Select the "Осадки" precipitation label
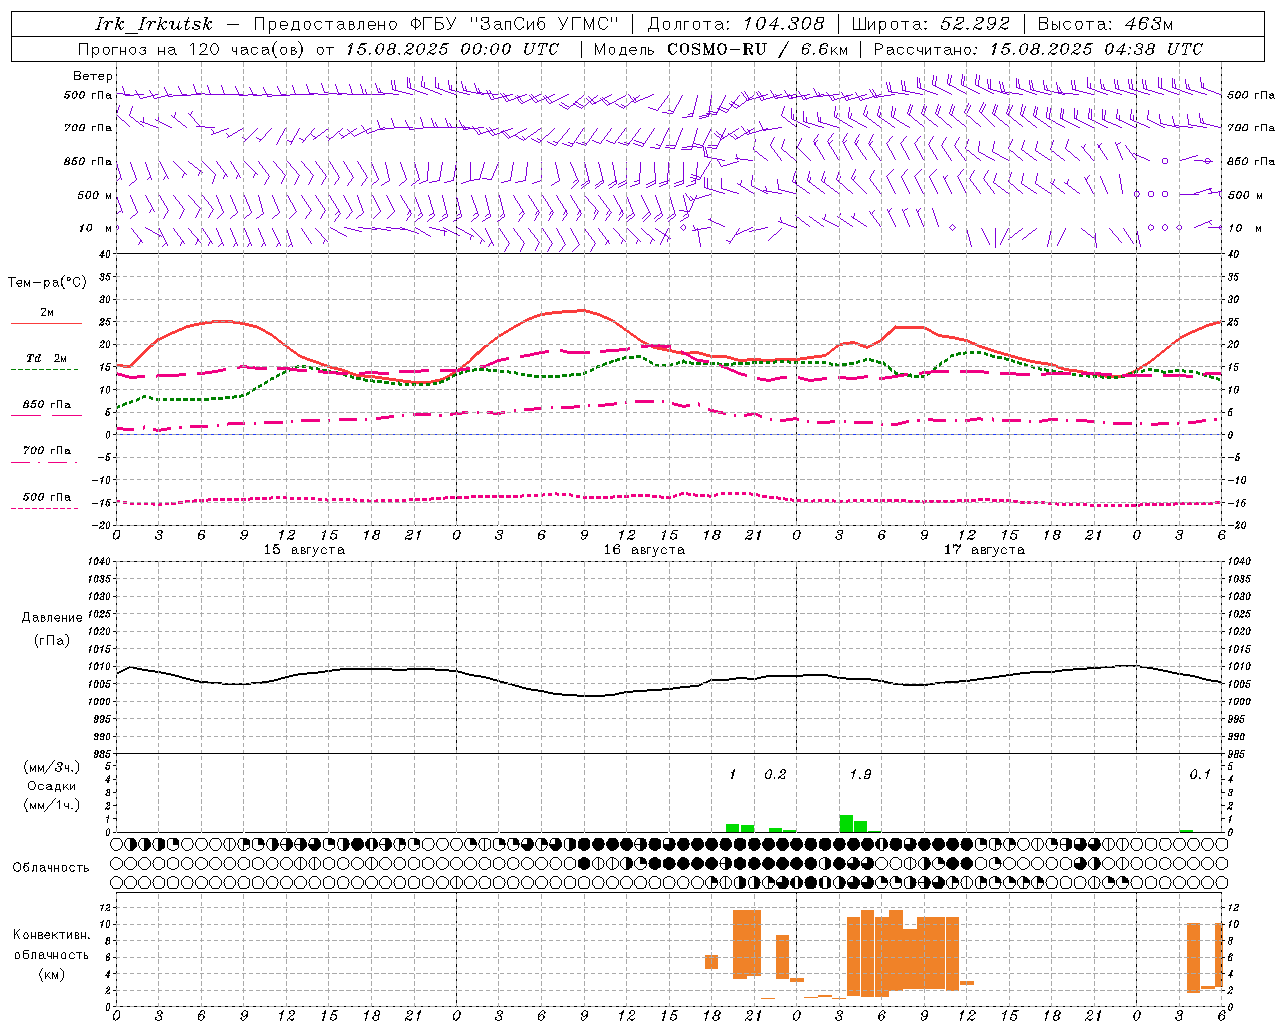Image resolution: width=1280 pixels, height=1024 pixels. click(52, 786)
